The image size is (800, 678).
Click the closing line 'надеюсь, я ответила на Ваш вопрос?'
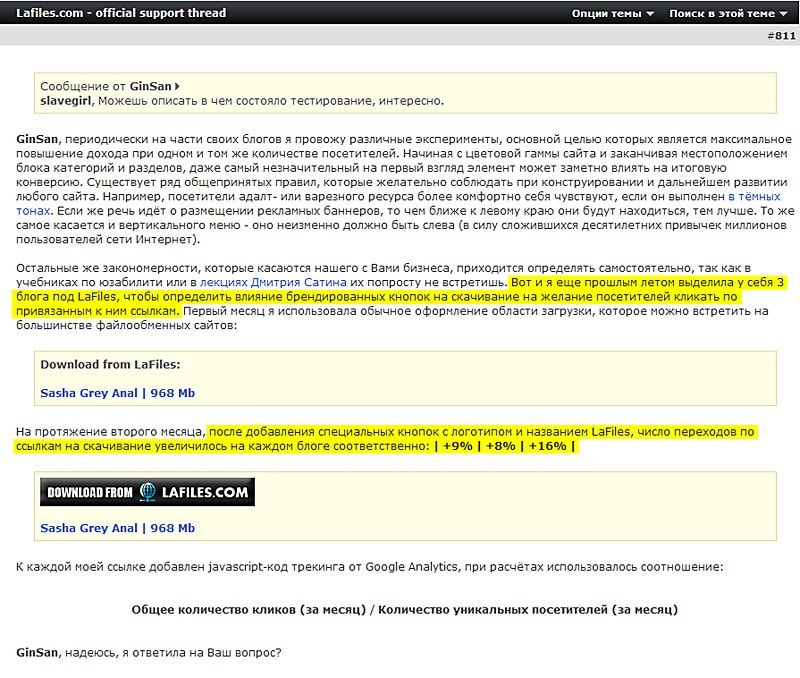coord(173,652)
